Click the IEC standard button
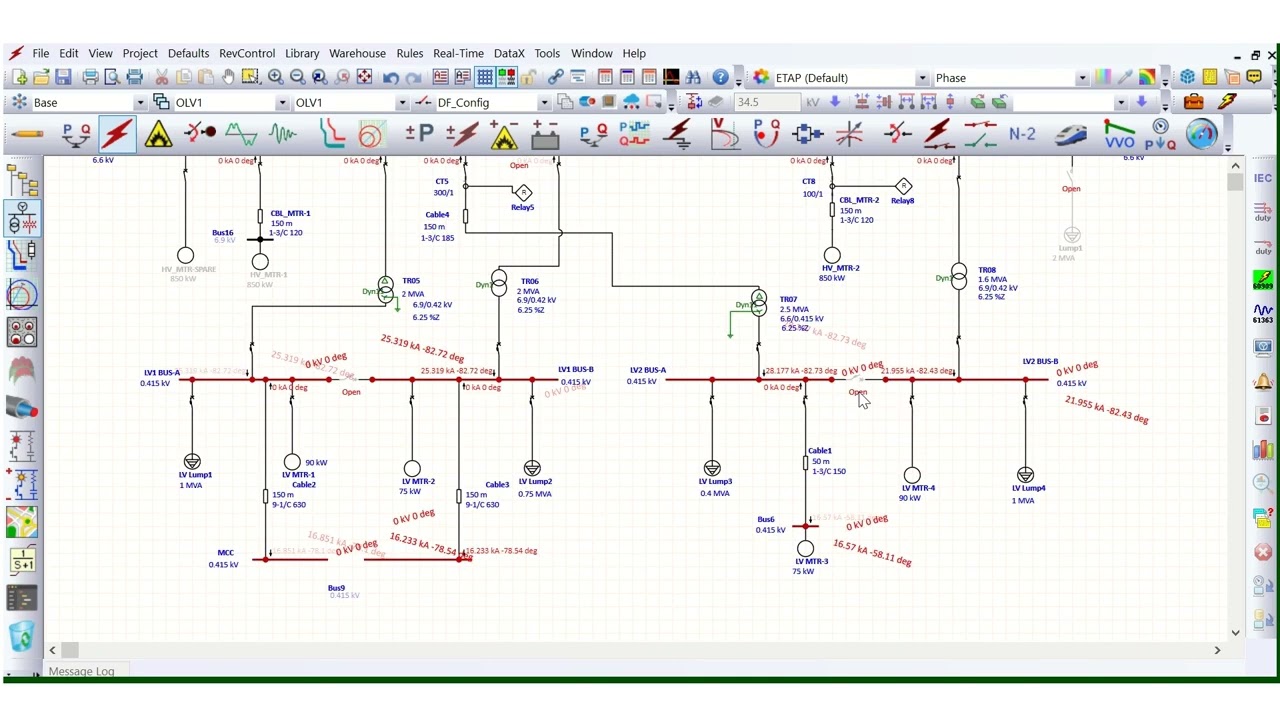This screenshot has height=720, width=1280. [1263, 179]
